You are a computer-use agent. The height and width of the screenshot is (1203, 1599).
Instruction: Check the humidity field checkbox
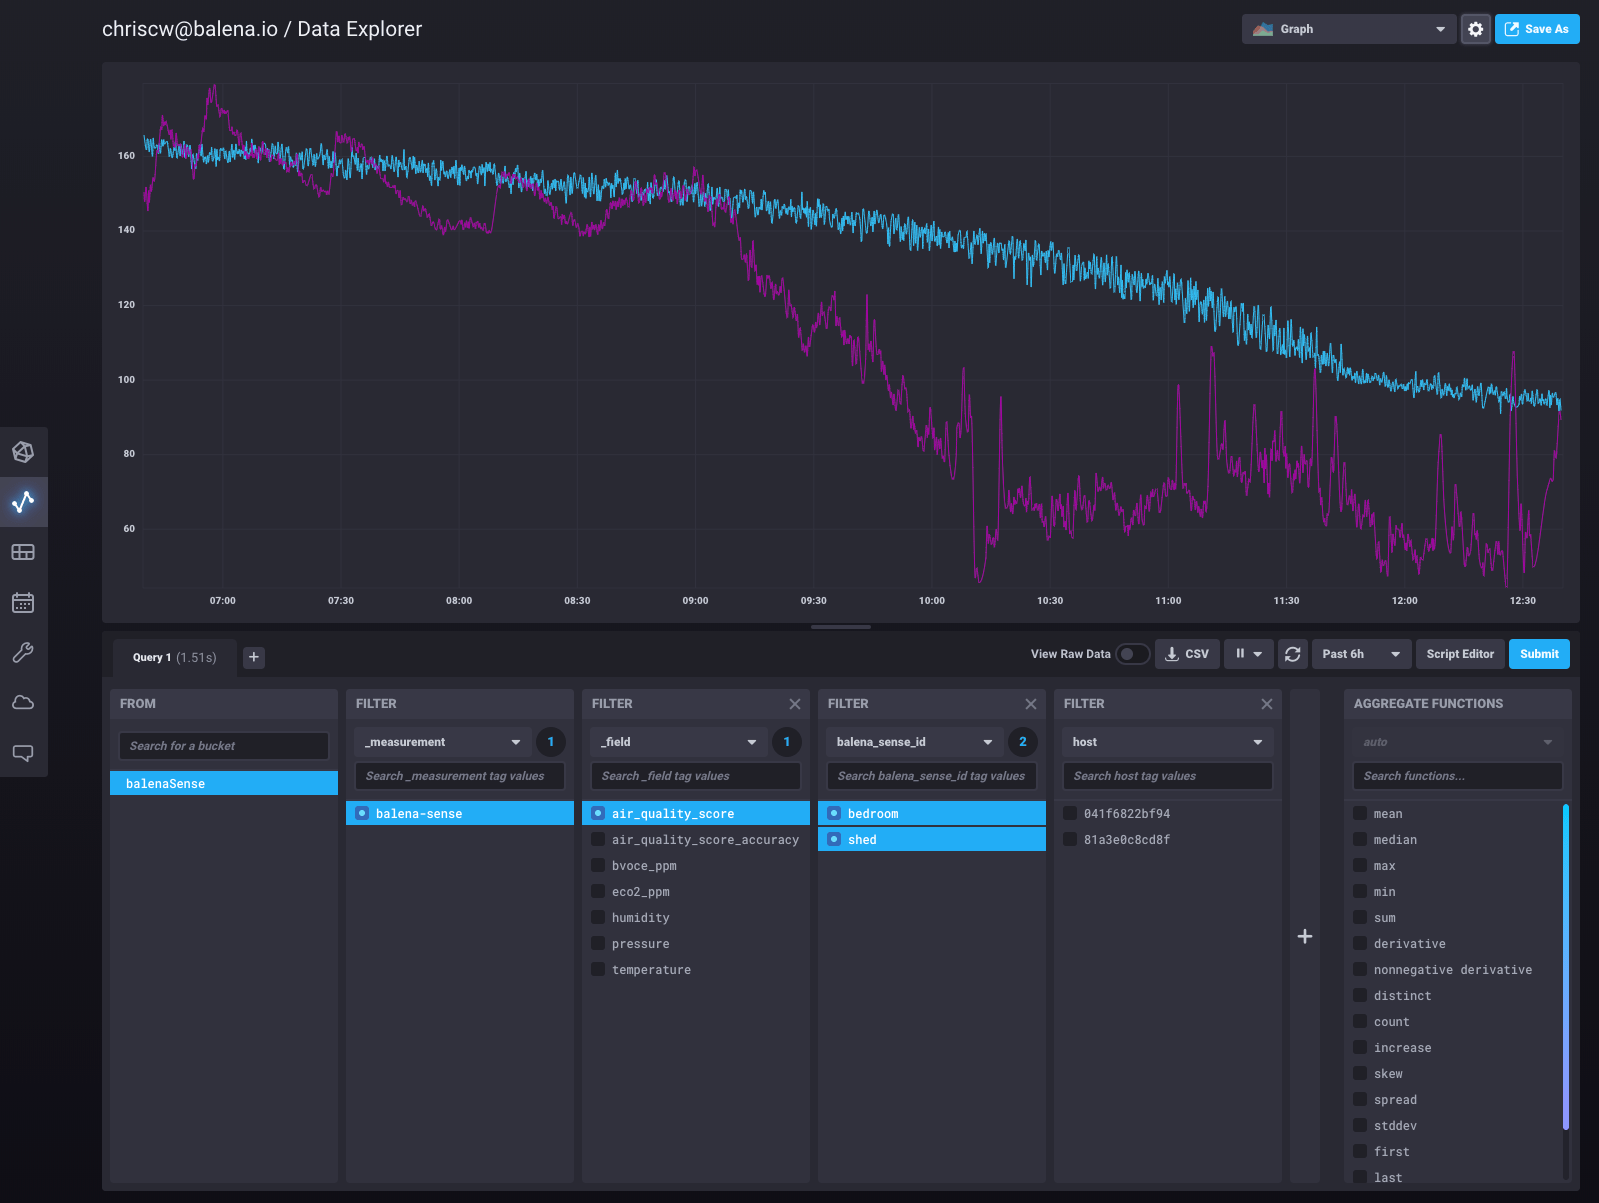tap(598, 917)
